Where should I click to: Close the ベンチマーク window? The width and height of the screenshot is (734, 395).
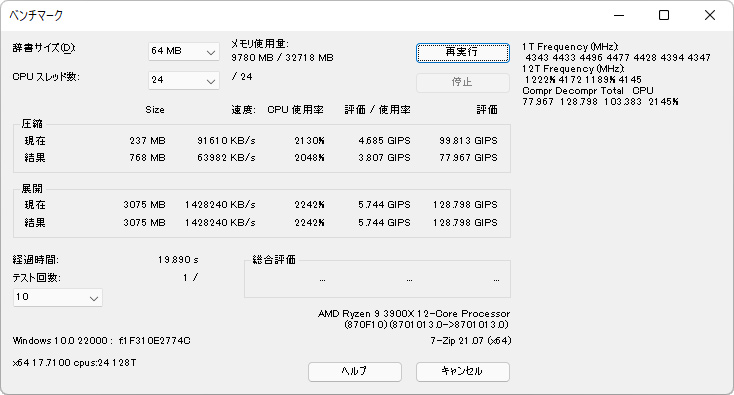point(709,15)
